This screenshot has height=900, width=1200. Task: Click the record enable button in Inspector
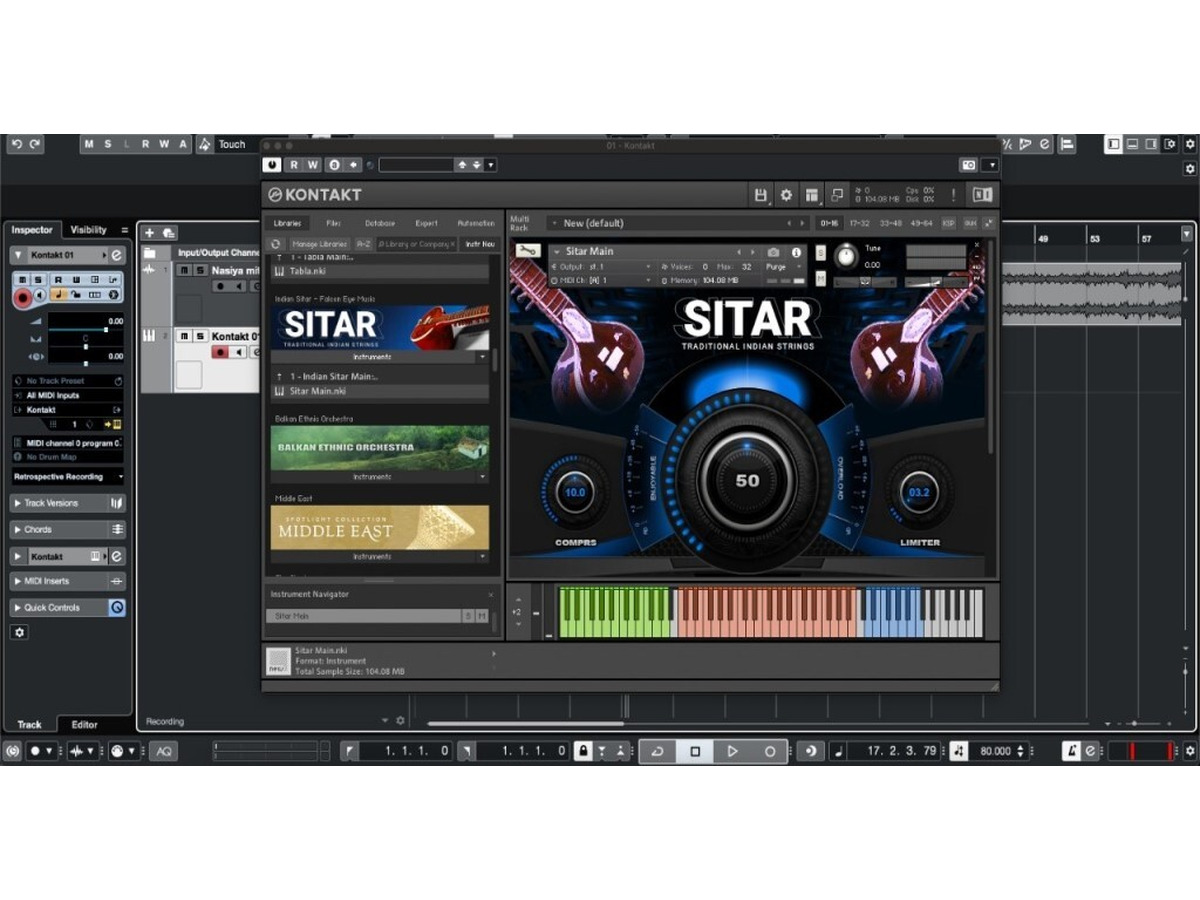click(22, 296)
